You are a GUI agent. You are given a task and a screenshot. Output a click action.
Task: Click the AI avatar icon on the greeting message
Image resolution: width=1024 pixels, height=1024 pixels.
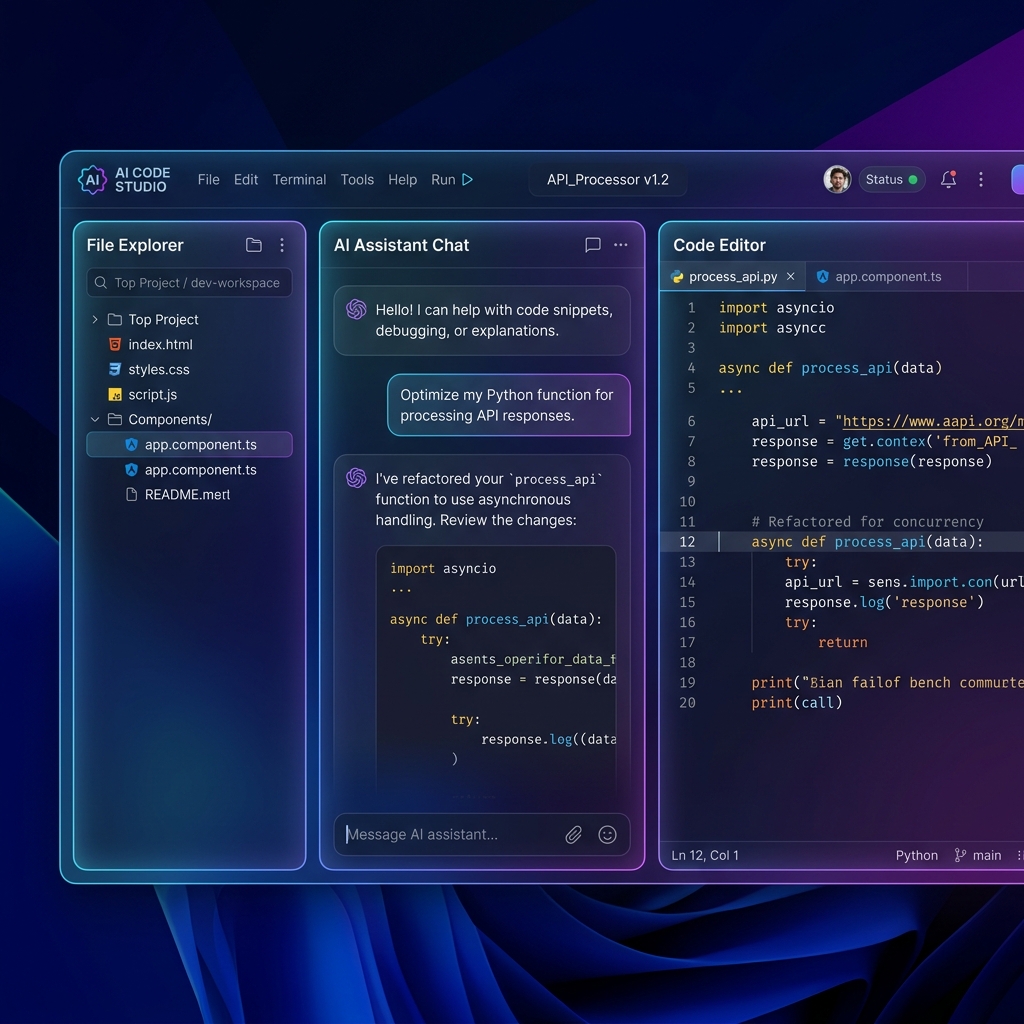(x=356, y=309)
